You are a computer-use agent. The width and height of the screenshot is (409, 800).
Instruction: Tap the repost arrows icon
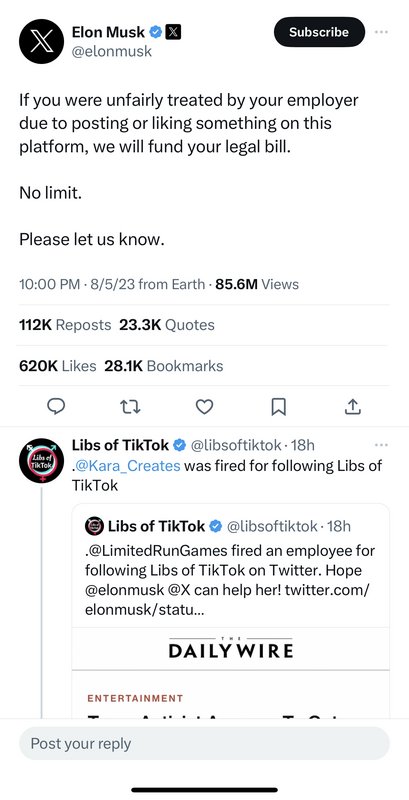click(130, 406)
